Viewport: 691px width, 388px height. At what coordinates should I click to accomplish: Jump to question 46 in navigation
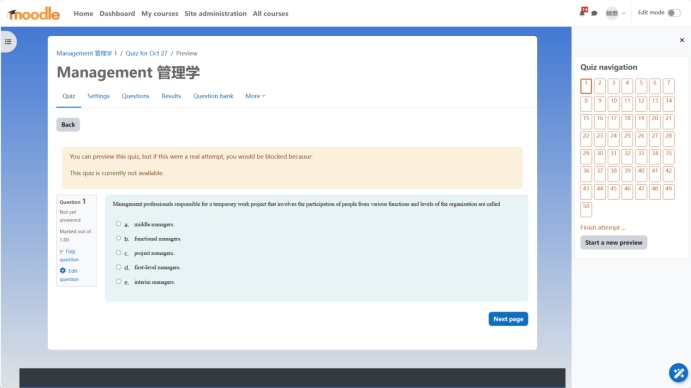click(x=627, y=192)
